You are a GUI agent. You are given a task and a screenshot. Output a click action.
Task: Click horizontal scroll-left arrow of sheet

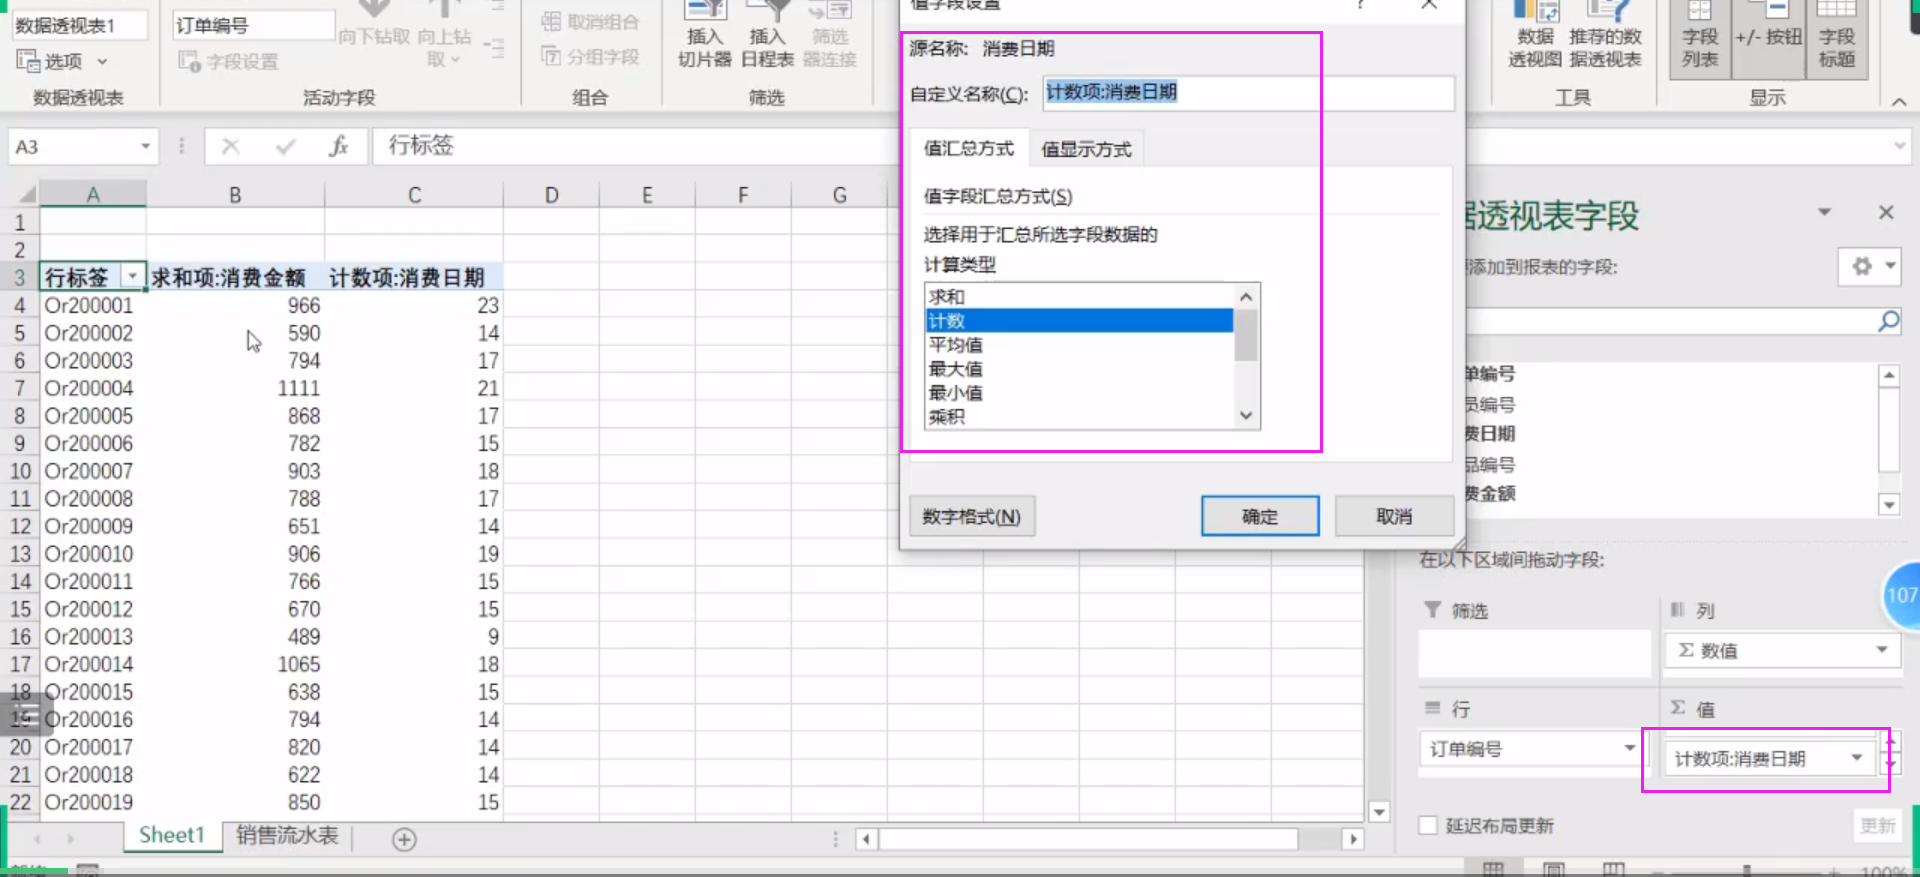866,839
